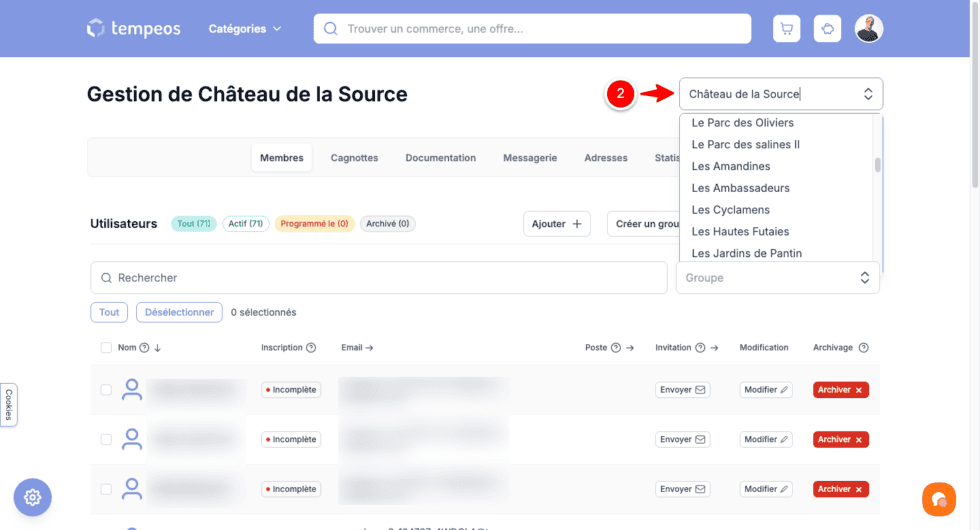Edit second row user with Modifier
Viewport: 980px width, 530px height.
pos(766,439)
